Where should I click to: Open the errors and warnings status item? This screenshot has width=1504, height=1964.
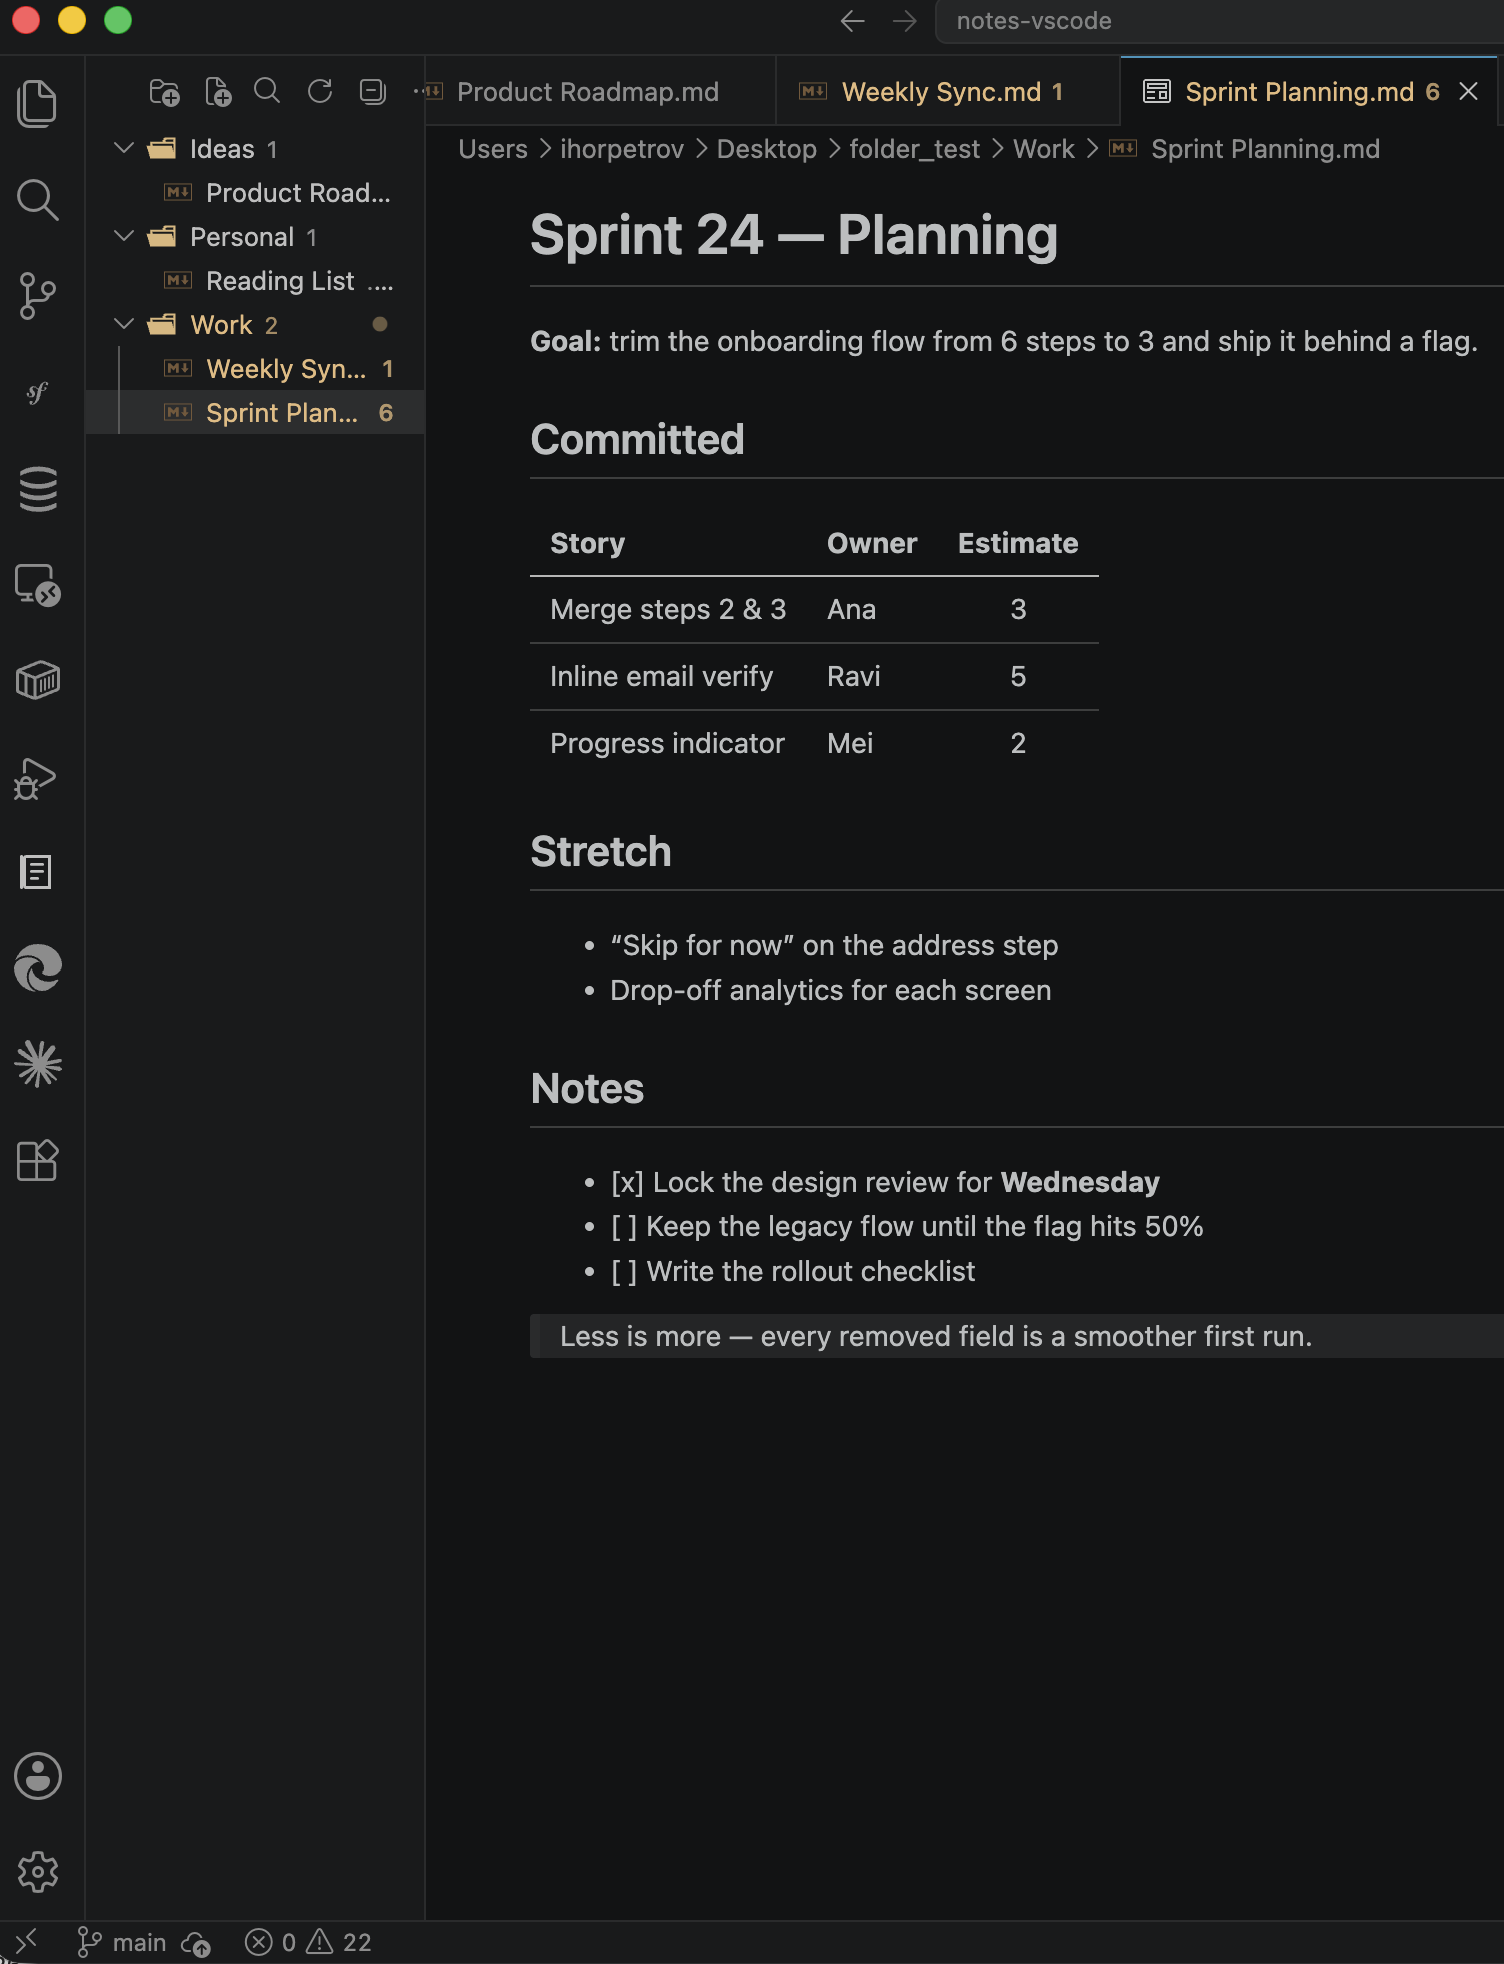click(308, 1943)
